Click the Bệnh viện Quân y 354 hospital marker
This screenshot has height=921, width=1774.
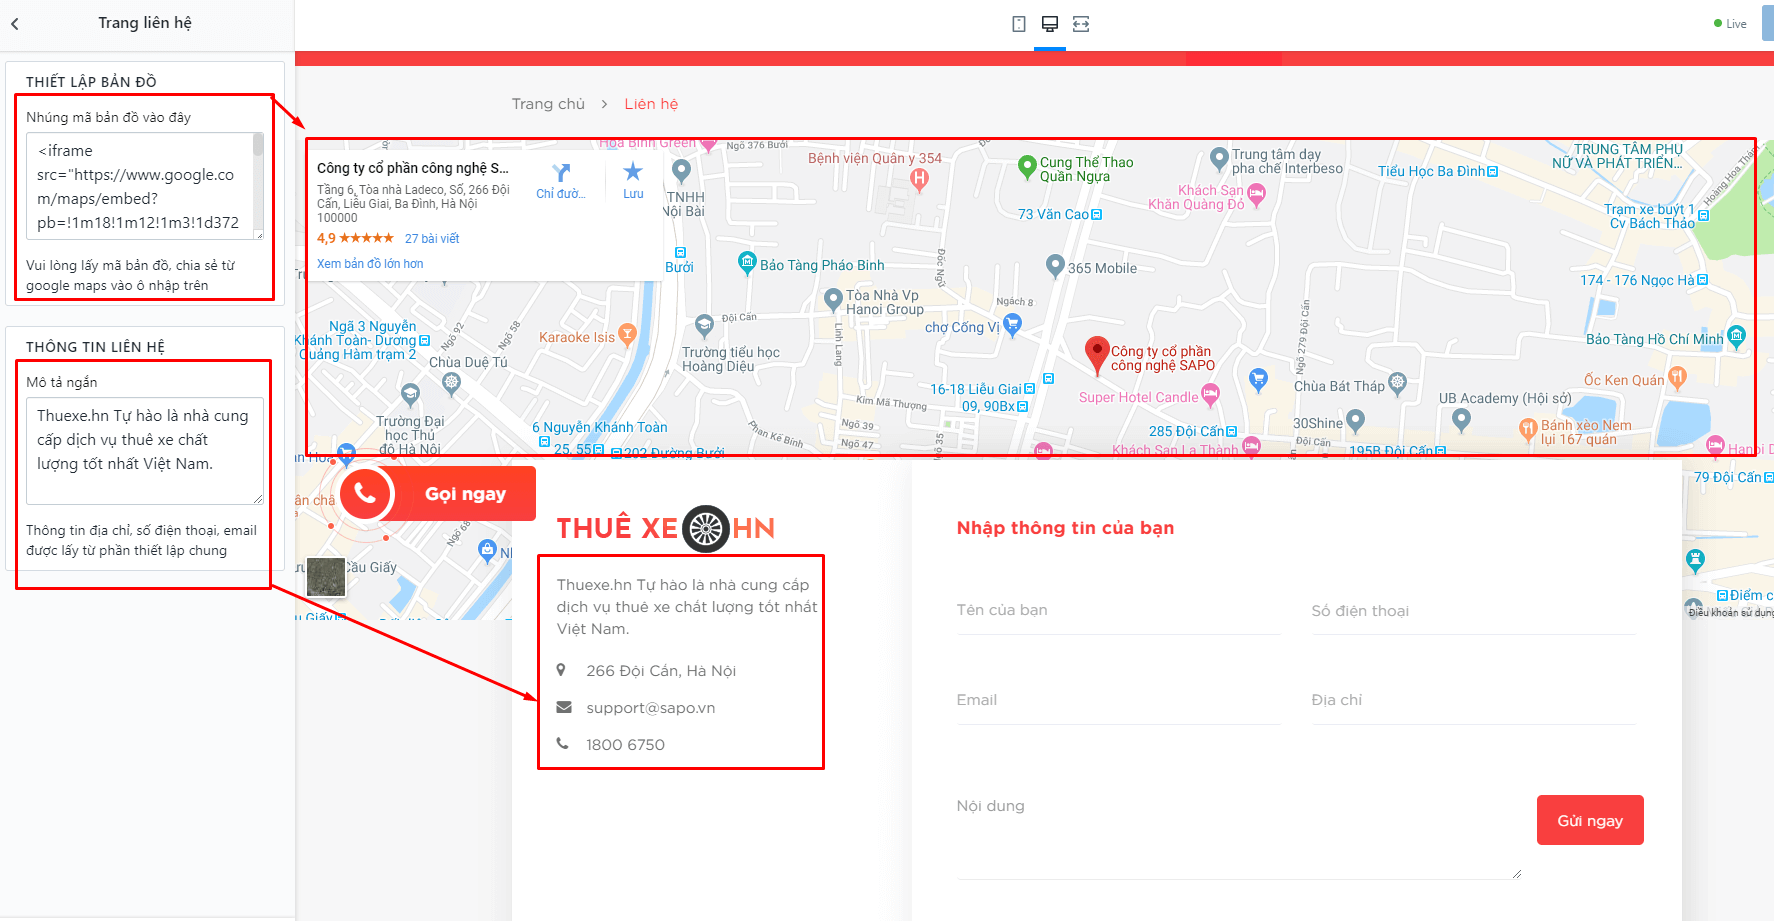(920, 179)
